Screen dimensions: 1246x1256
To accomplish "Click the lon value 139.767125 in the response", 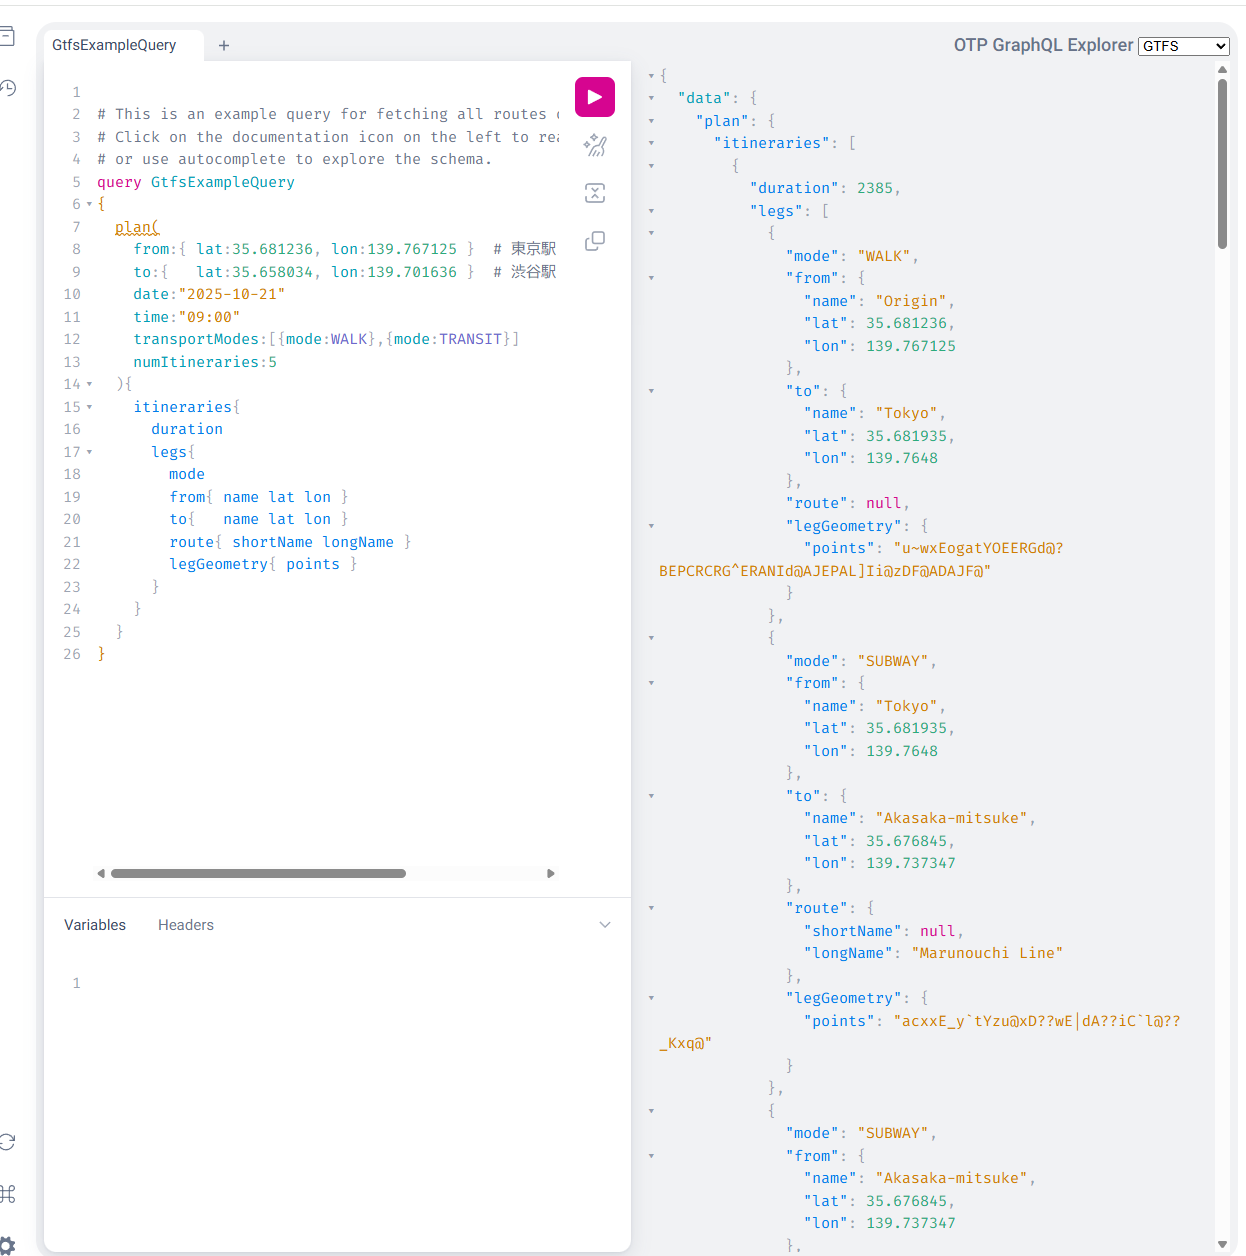I will click(x=911, y=346).
